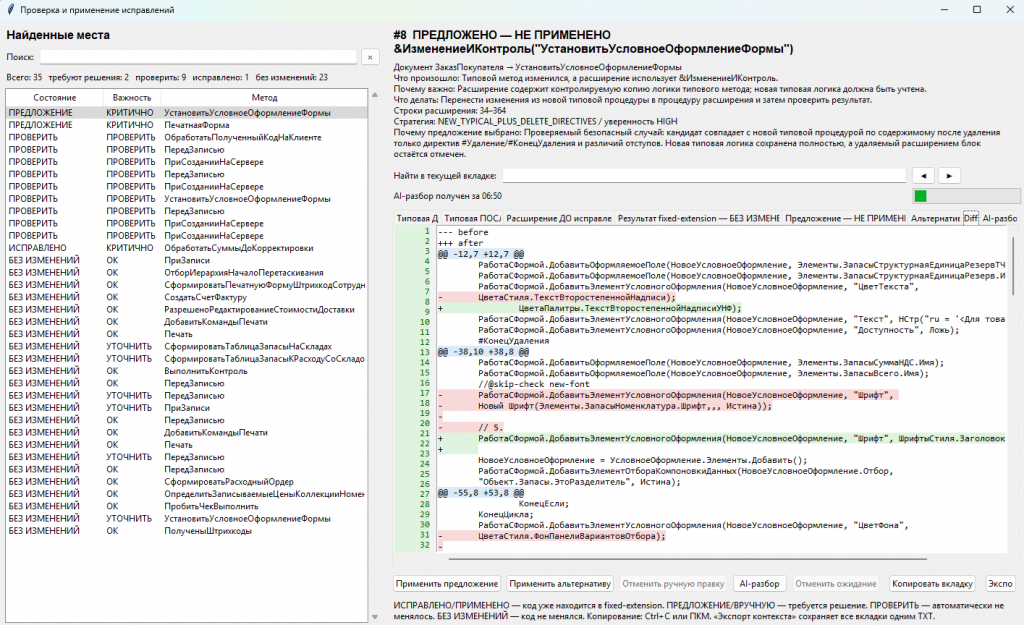Screen dimensions: 1024x625
Task: Select the ОбработатьПолученныйКодНаКлиенте row
Action: pos(187,137)
